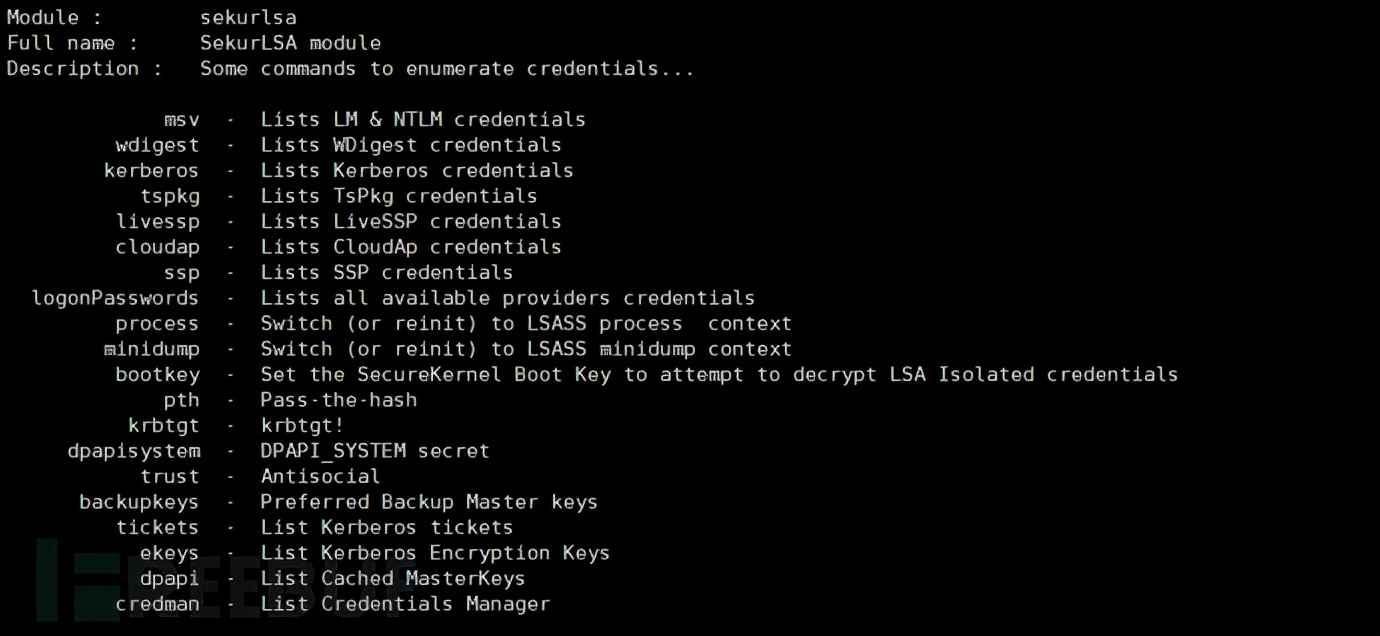The image size is (1380, 636).
Task: Click the 'Lists SSP credentials' description
Action: pyautogui.click(x=386, y=272)
